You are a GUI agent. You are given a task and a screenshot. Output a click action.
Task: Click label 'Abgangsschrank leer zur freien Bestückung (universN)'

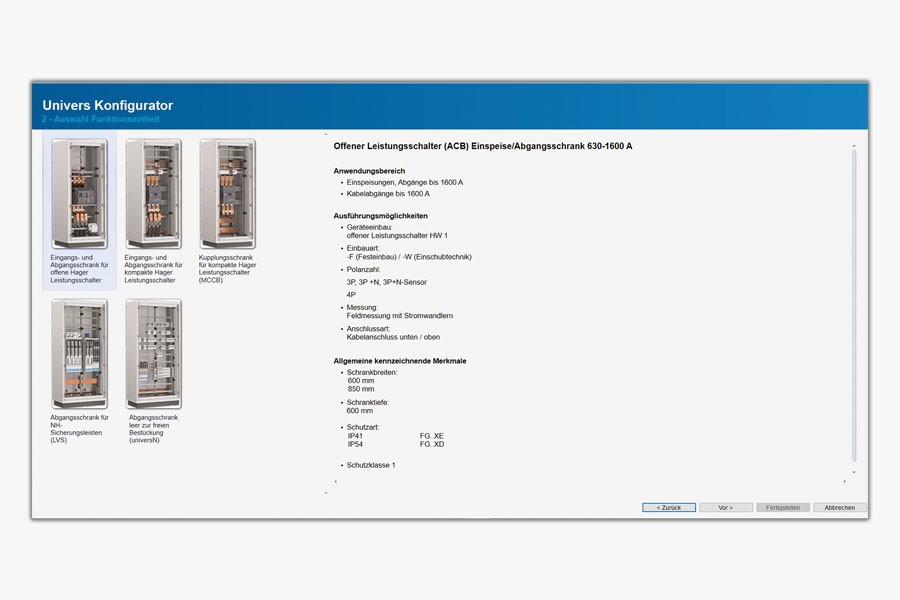click(x=153, y=429)
